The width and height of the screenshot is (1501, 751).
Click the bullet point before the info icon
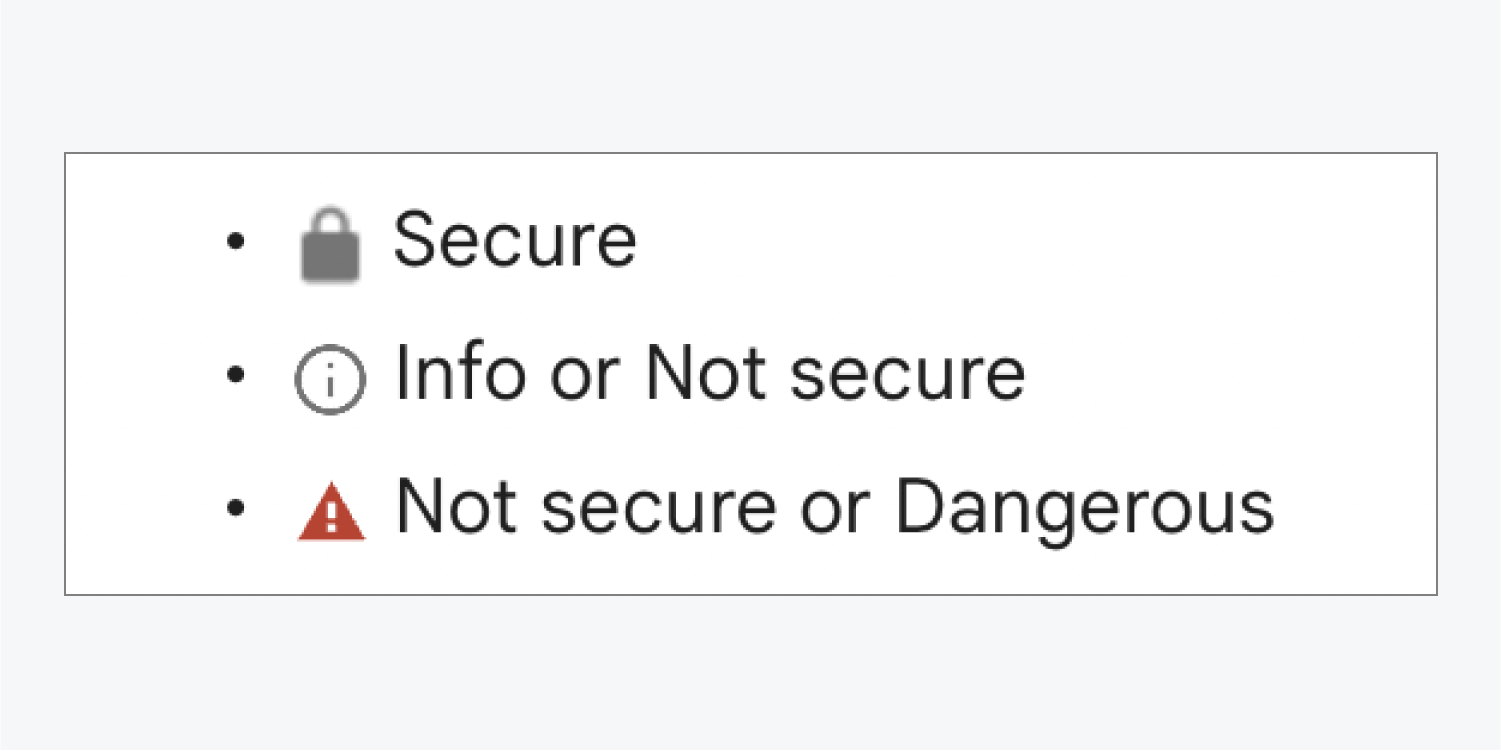pyautogui.click(x=236, y=375)
